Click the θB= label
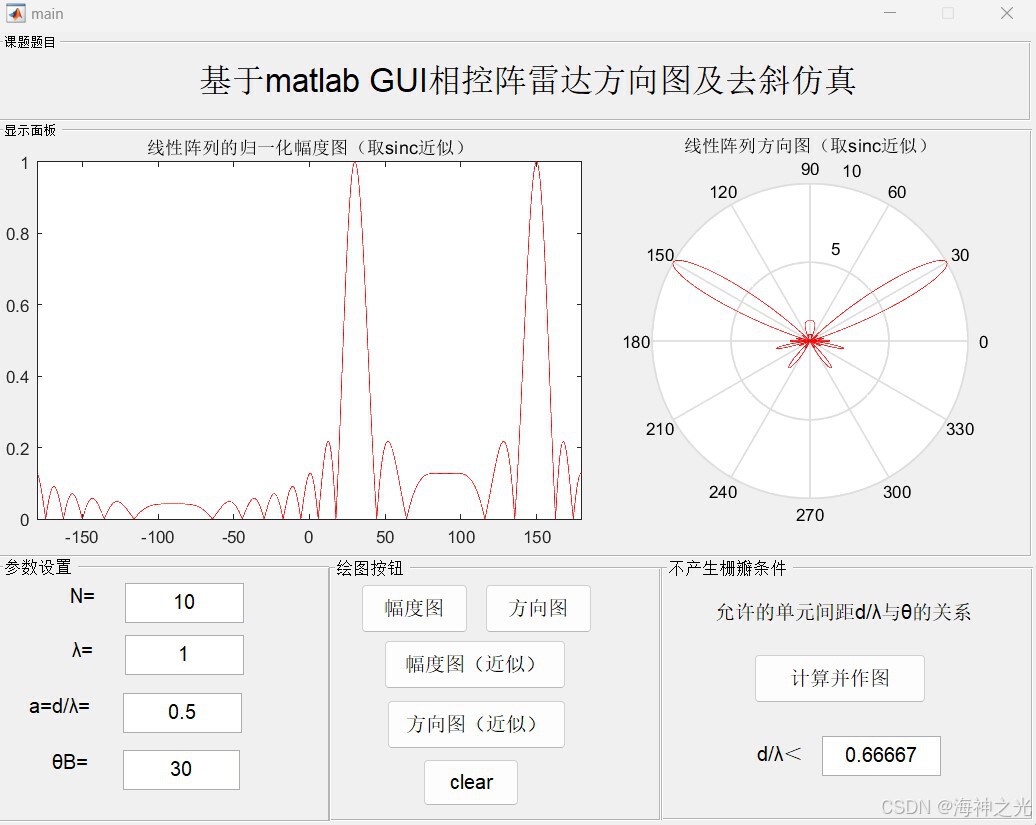The height and width of the screenshot is (825, 1036). click(70, 762)
